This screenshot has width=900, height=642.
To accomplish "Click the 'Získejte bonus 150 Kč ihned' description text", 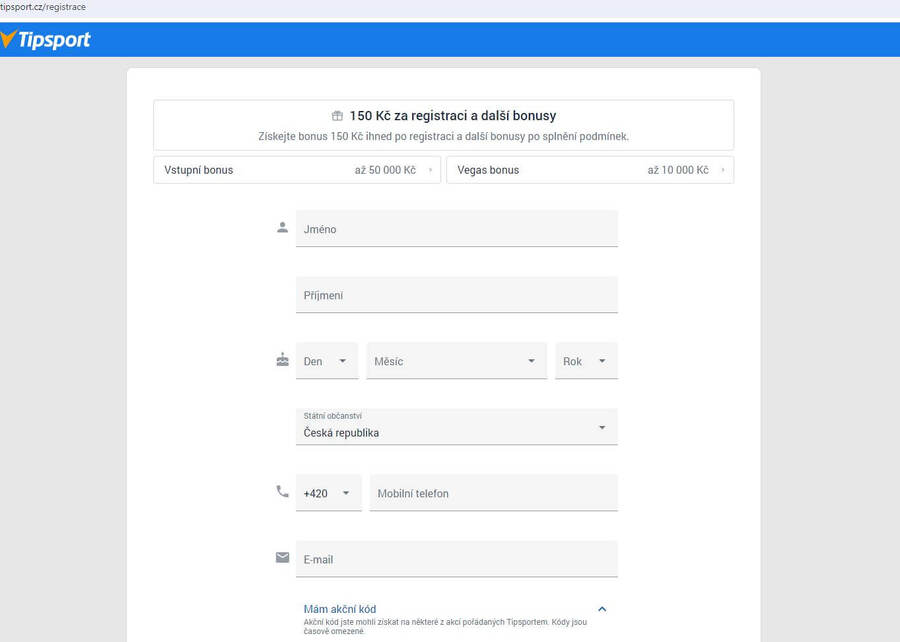I will point(444,137).
